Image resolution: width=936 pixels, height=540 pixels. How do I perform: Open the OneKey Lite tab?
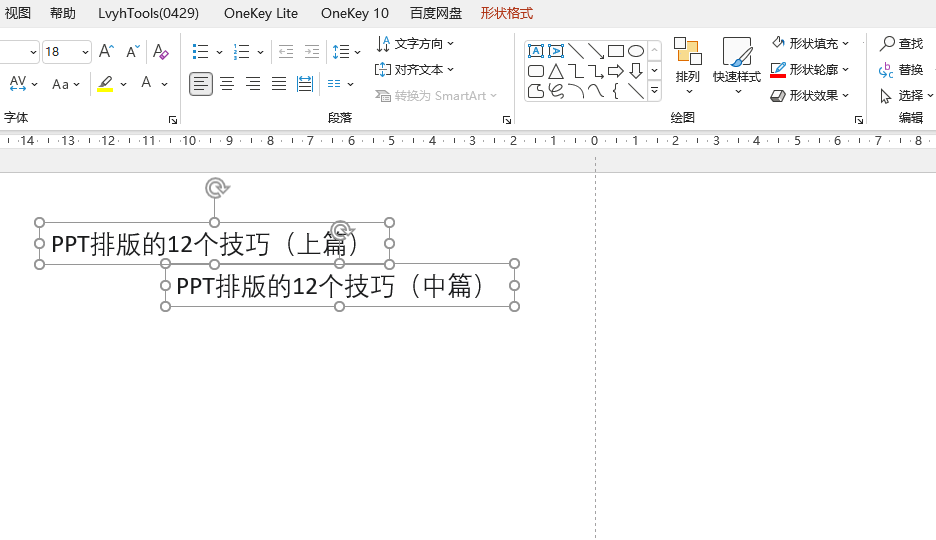coord(261,13)
